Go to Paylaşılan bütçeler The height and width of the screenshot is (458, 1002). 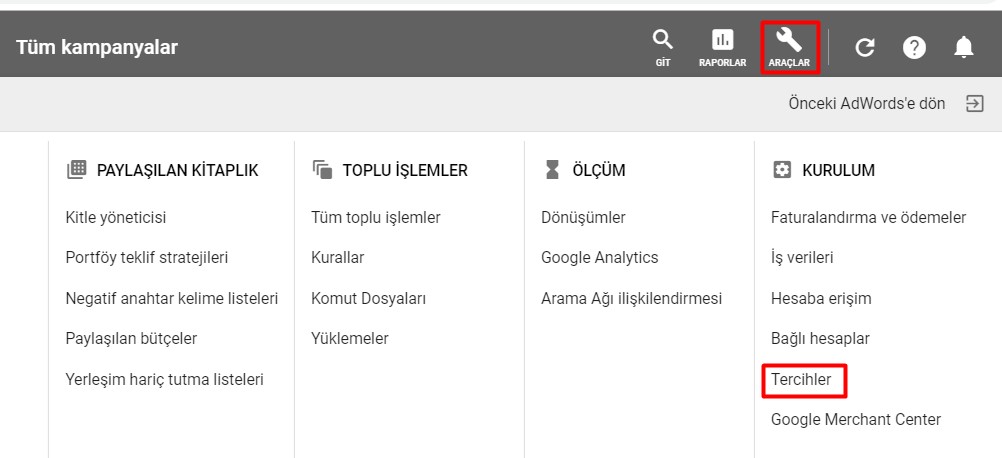[x=131, y=338]
